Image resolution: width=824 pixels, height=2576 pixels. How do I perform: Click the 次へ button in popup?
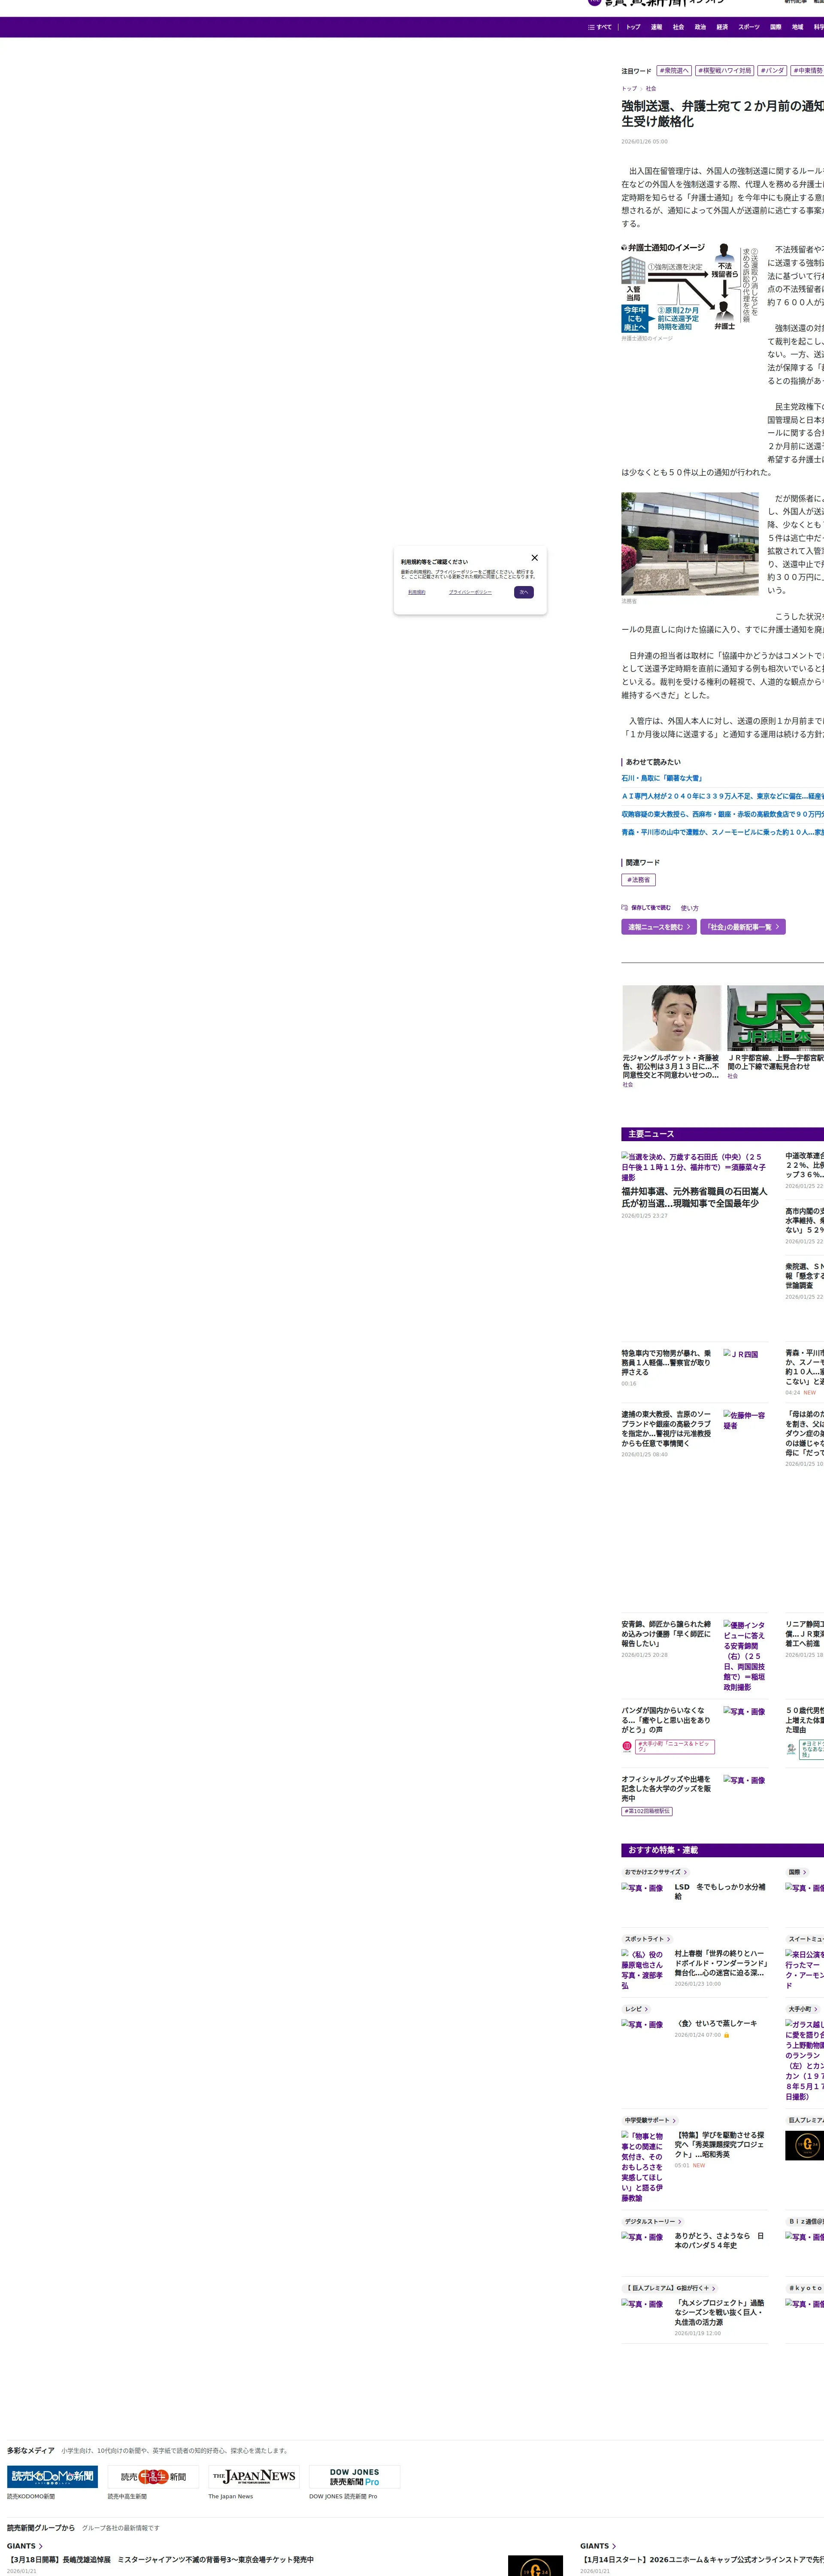[524, 592]
